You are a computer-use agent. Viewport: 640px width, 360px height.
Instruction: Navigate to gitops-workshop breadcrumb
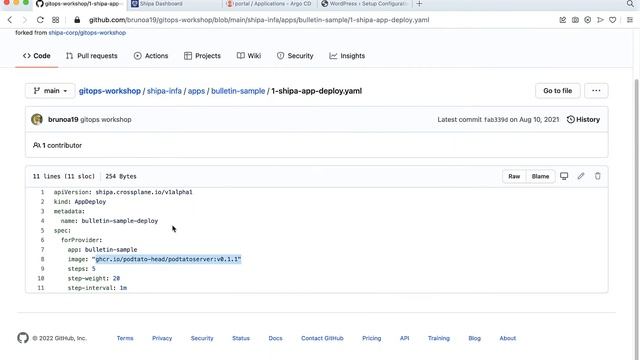[110, 91]
